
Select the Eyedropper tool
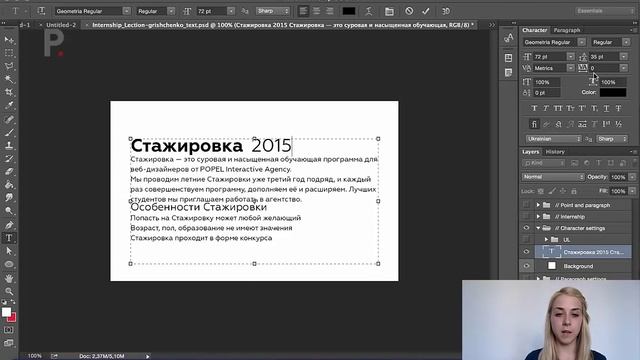[x=9, y=105]
